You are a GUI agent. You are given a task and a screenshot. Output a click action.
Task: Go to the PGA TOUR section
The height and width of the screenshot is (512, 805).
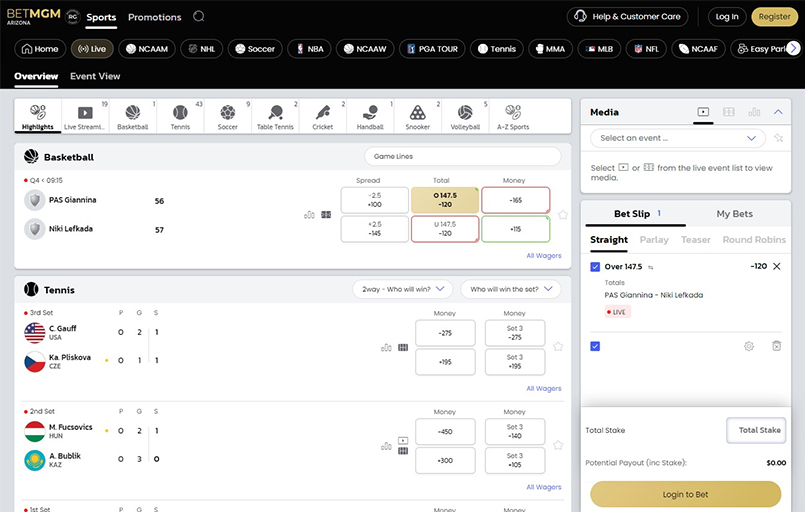(x=432, y=49)
